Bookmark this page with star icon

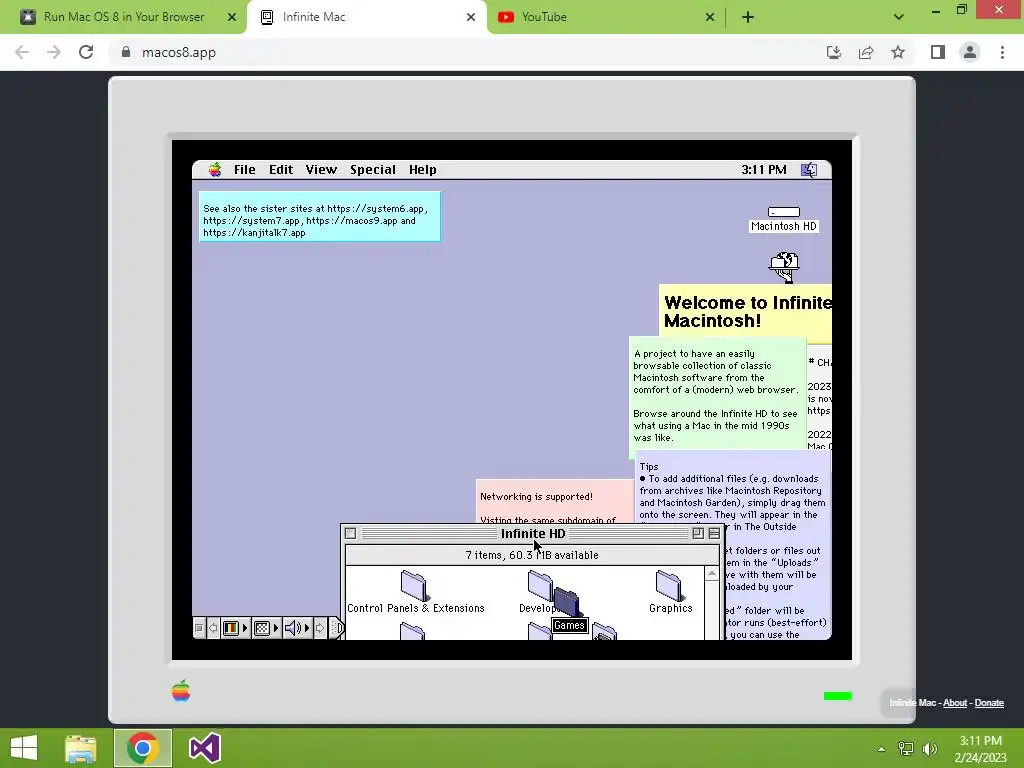898,52
